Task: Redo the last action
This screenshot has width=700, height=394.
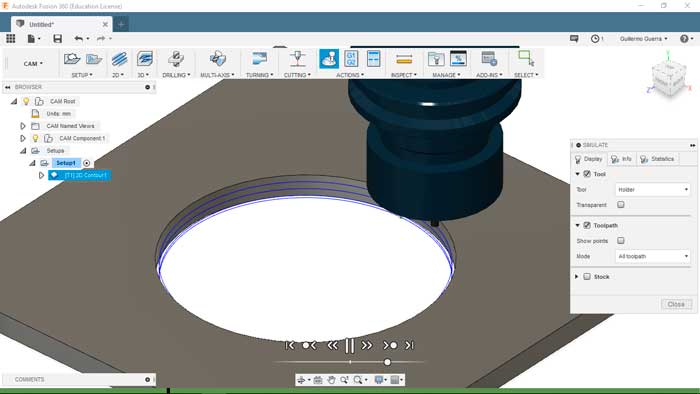Action: click(x=101, y=39)
